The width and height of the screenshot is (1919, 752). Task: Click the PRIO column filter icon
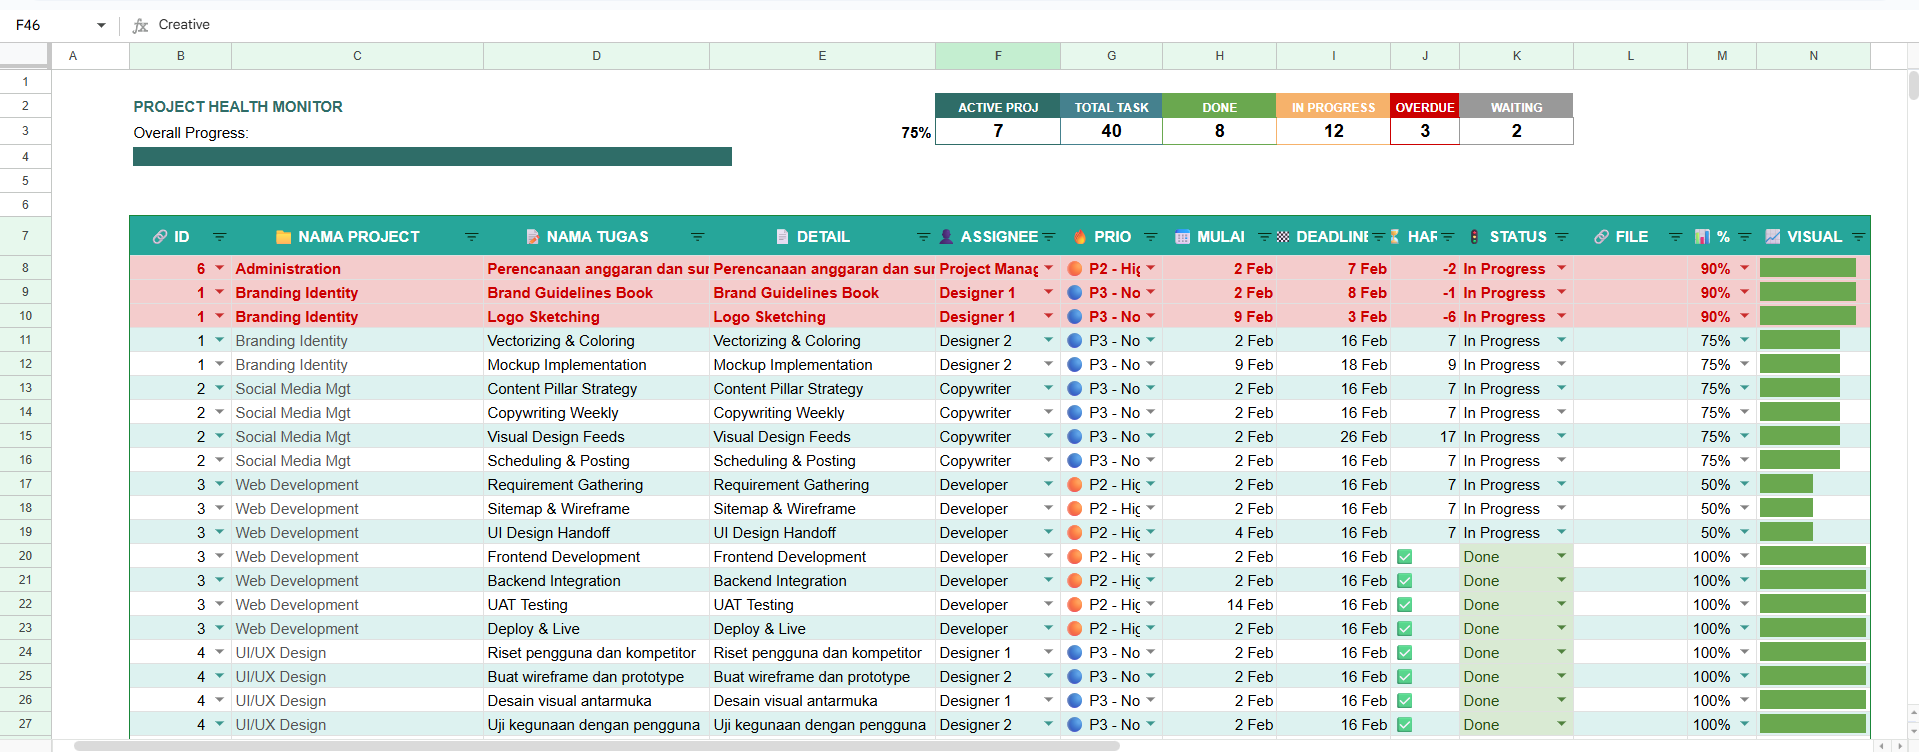pyautogui.click(x=1150, y=237)
